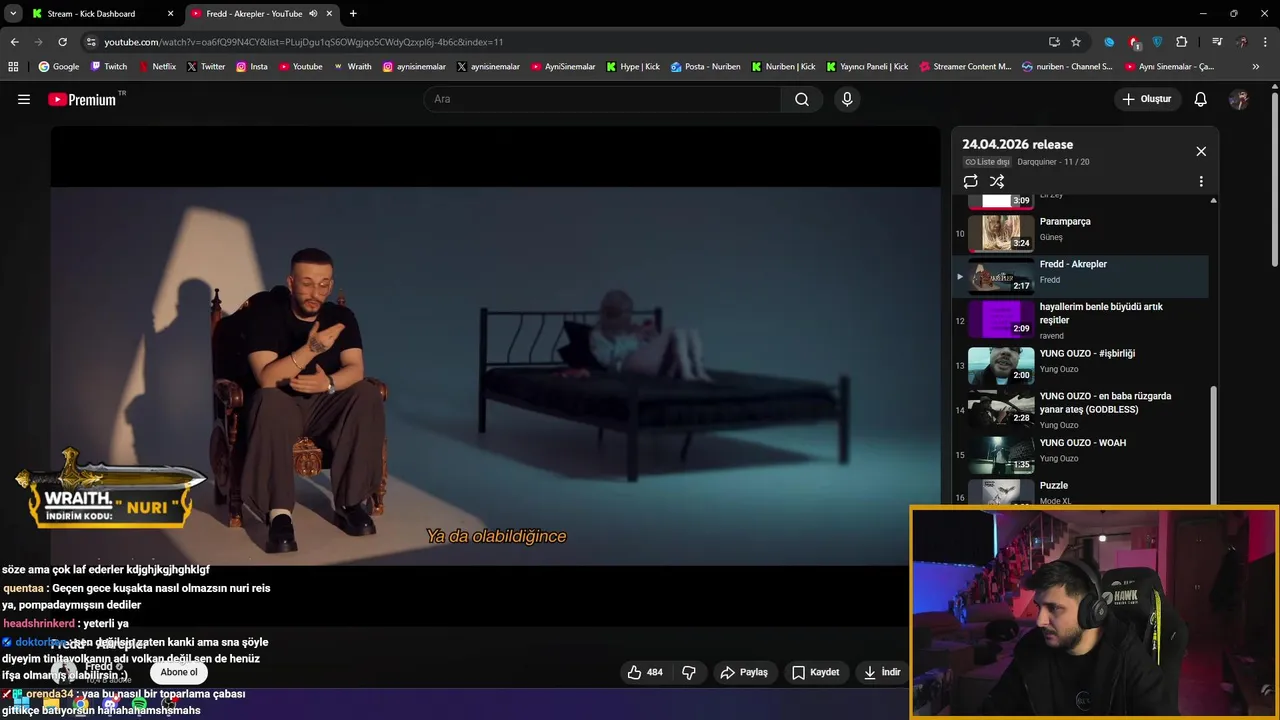Close the Kick Dashboard tab
Screen dimensions: 1280x720
(170, 14)
